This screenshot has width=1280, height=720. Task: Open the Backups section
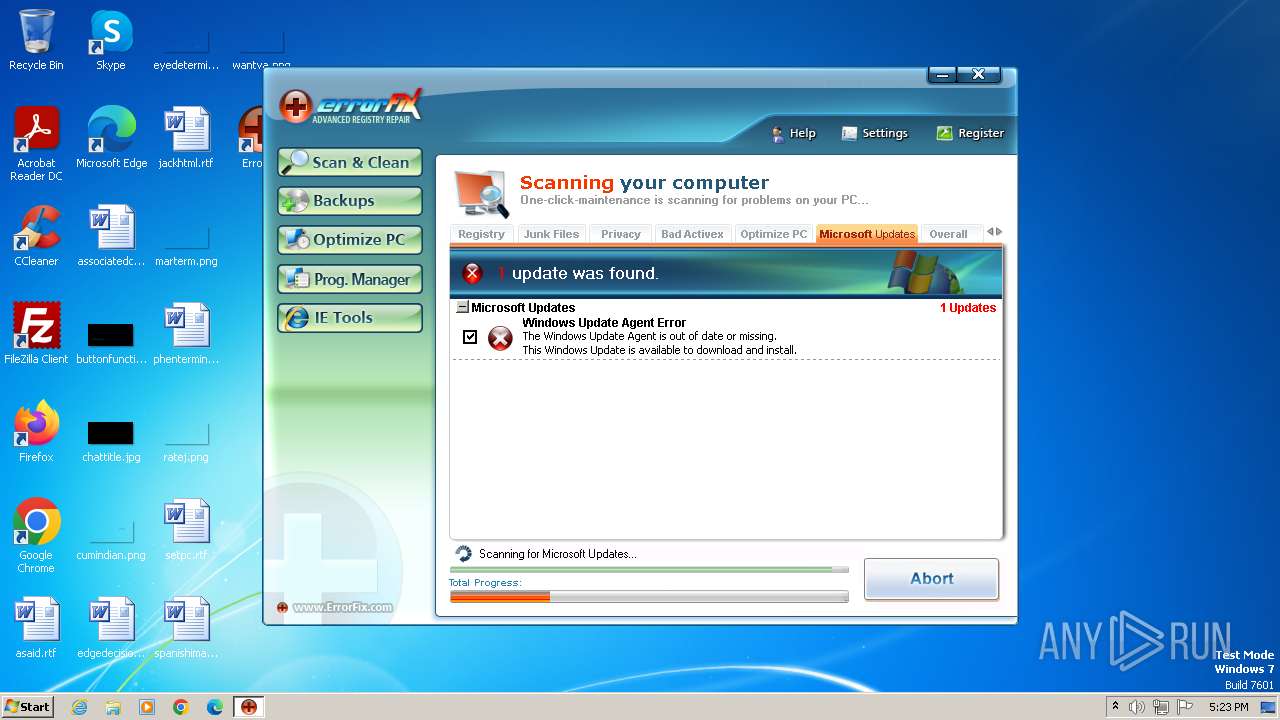(350, 201)
